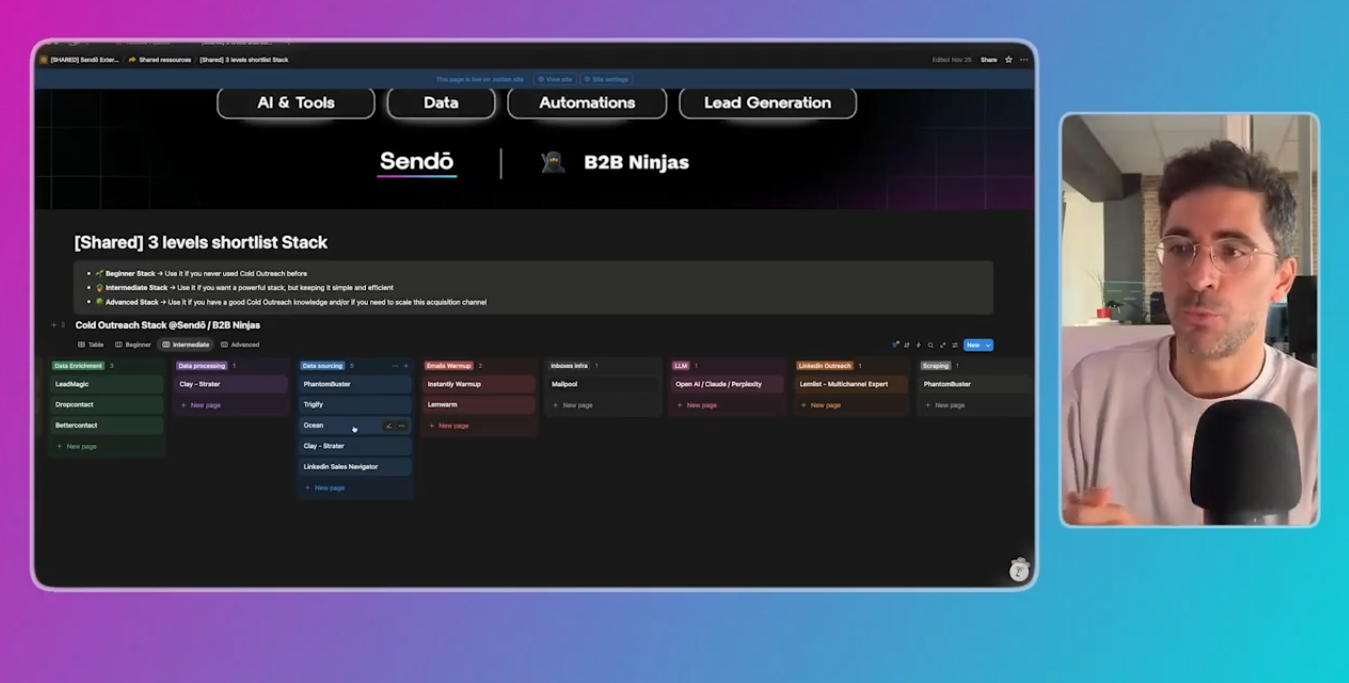Click the View site button
This screenshot has height=683, width=1349.
(x=555, y=79)
